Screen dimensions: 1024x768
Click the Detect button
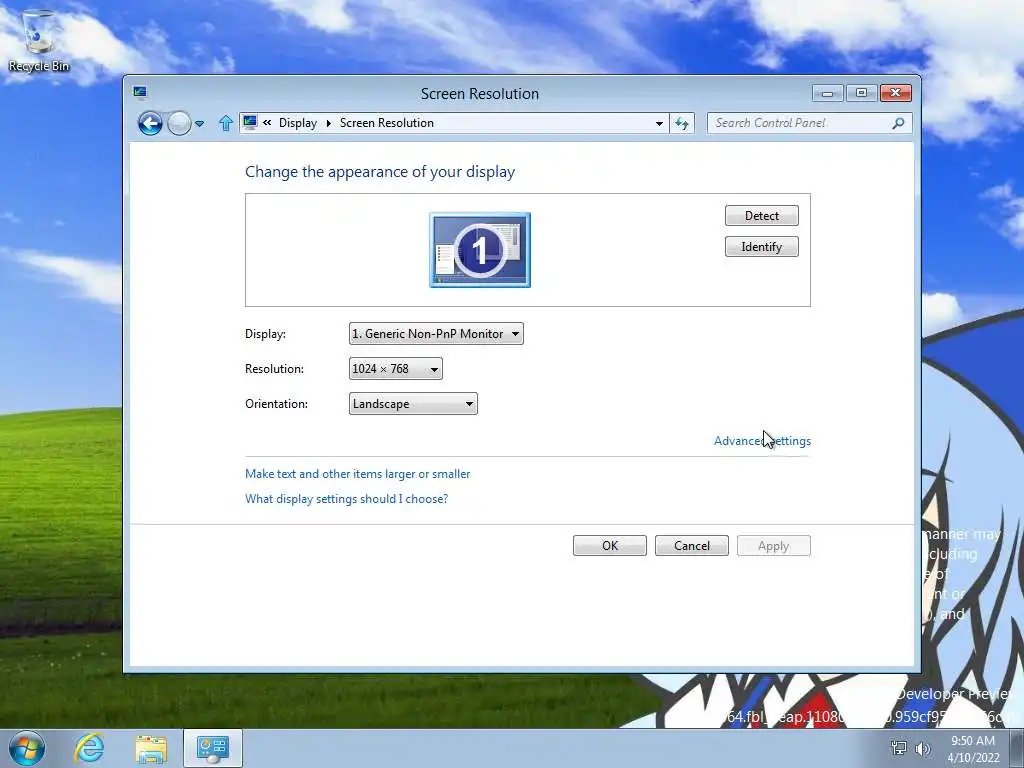click(761, 216)
